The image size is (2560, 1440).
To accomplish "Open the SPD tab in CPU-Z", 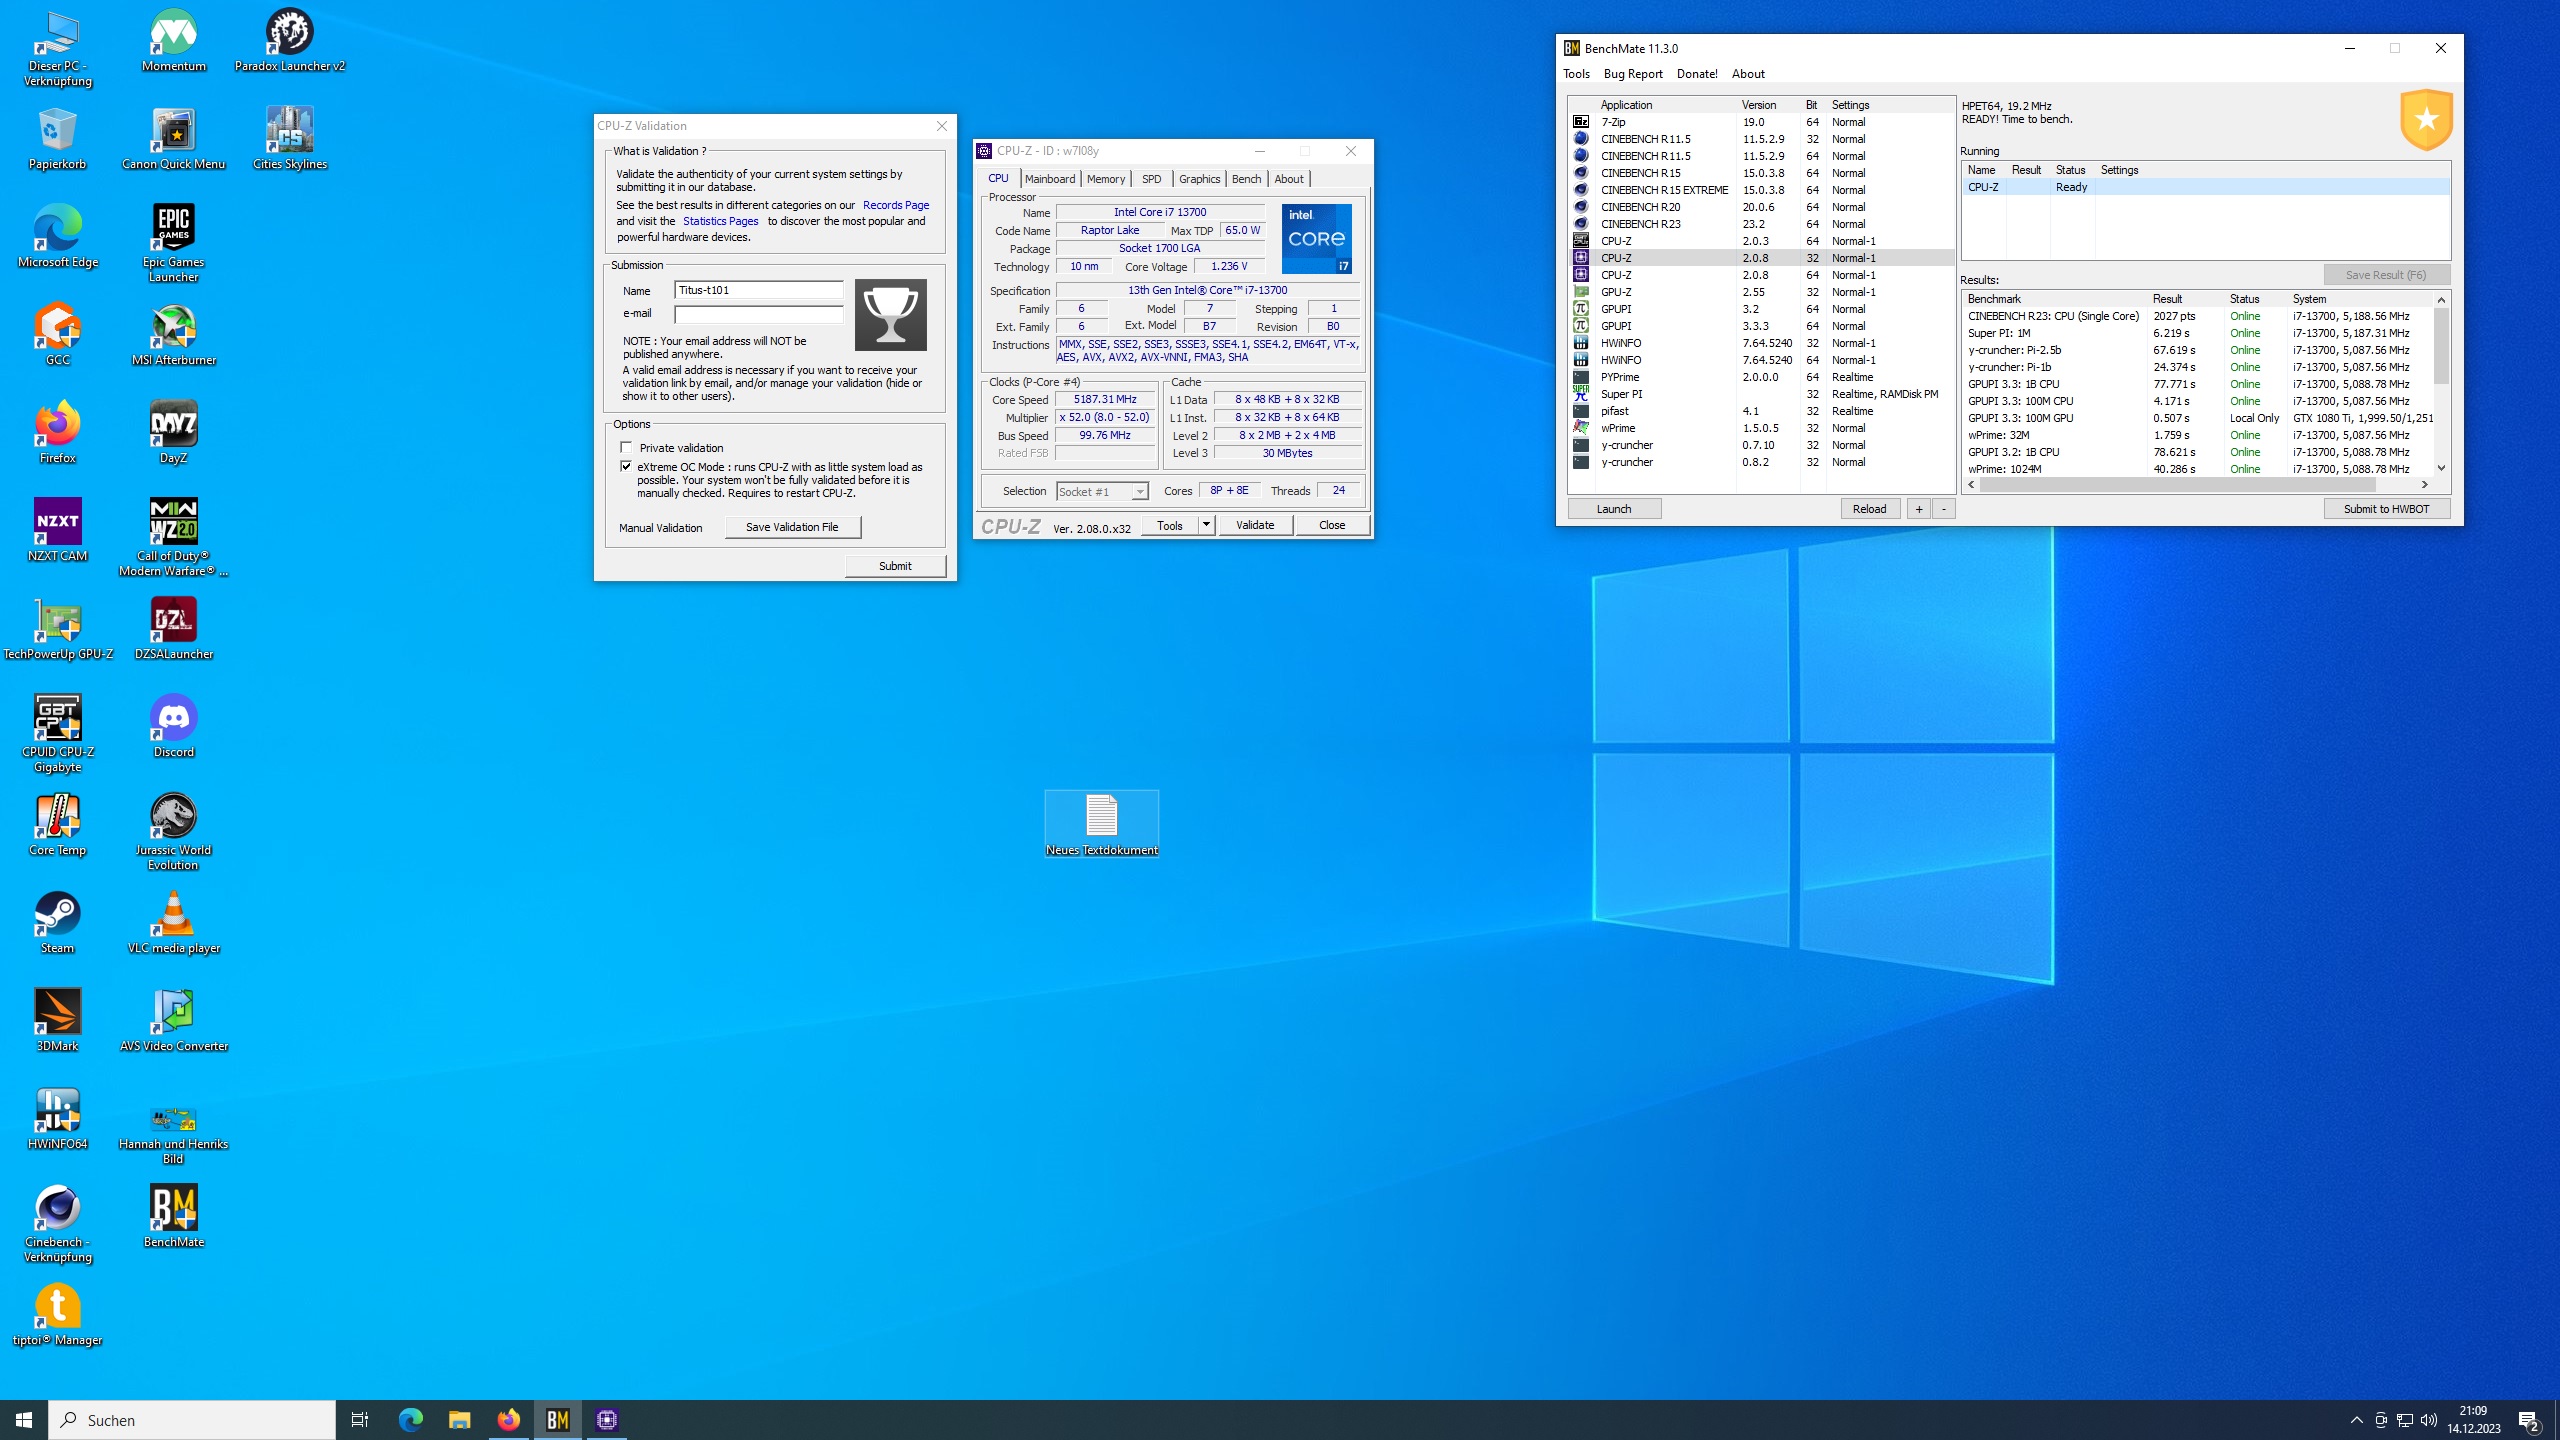I will coord(1151,179).
